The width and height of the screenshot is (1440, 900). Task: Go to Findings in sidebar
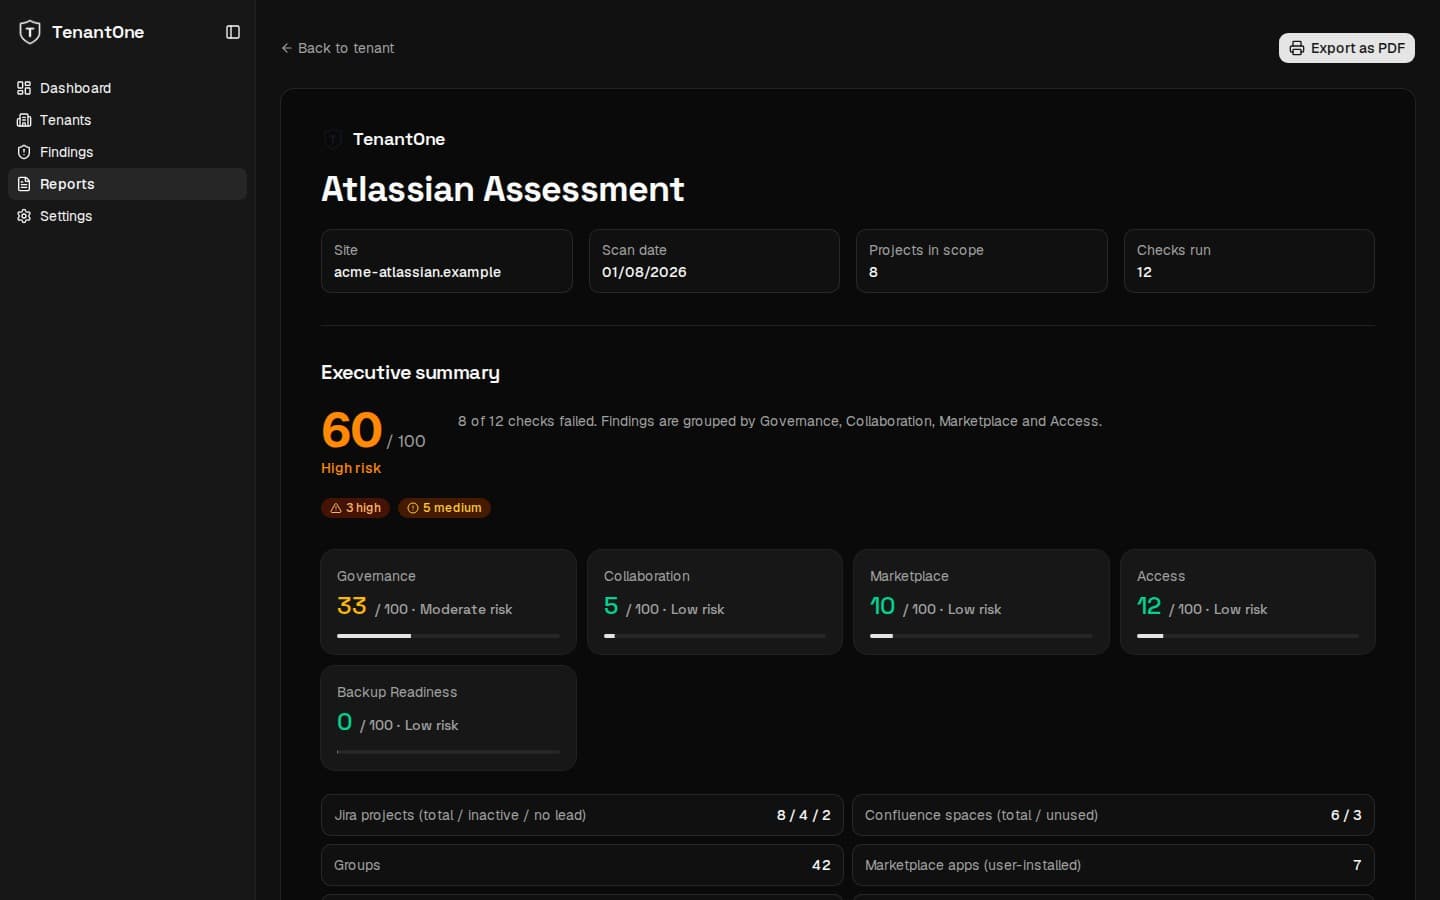pyautogui.click(x=127, y=152)
